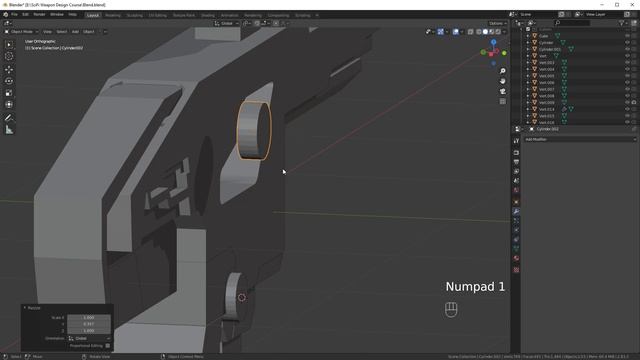Expand the Cube object in outliner
Image resolution: width=640 pixels, height=360 pixels.
click(x=528, y=36)
